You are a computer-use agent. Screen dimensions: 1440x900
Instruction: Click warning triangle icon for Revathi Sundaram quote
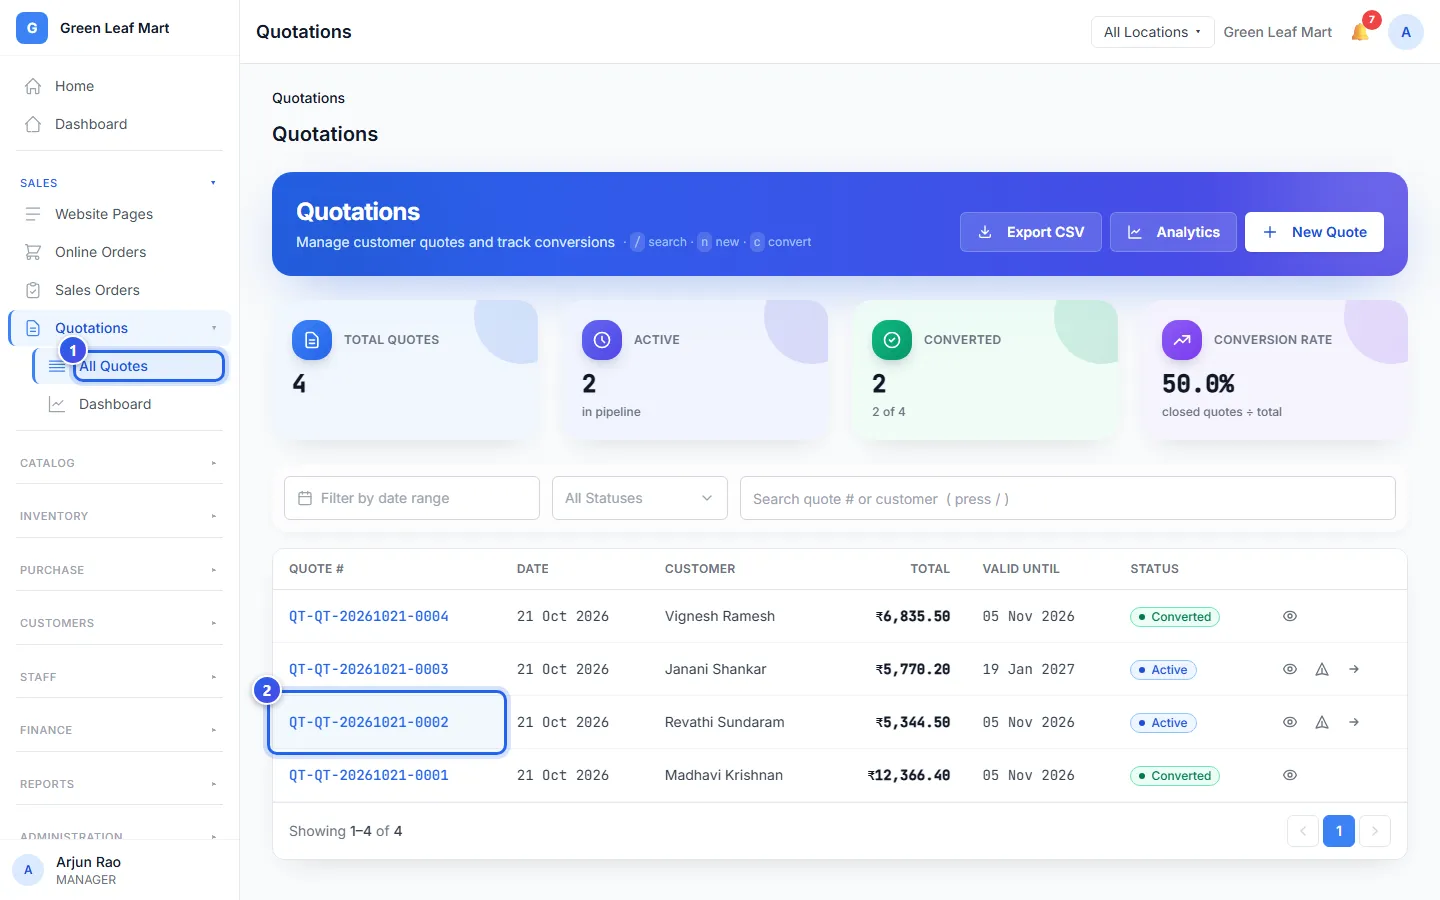(x=1322, y=722)
